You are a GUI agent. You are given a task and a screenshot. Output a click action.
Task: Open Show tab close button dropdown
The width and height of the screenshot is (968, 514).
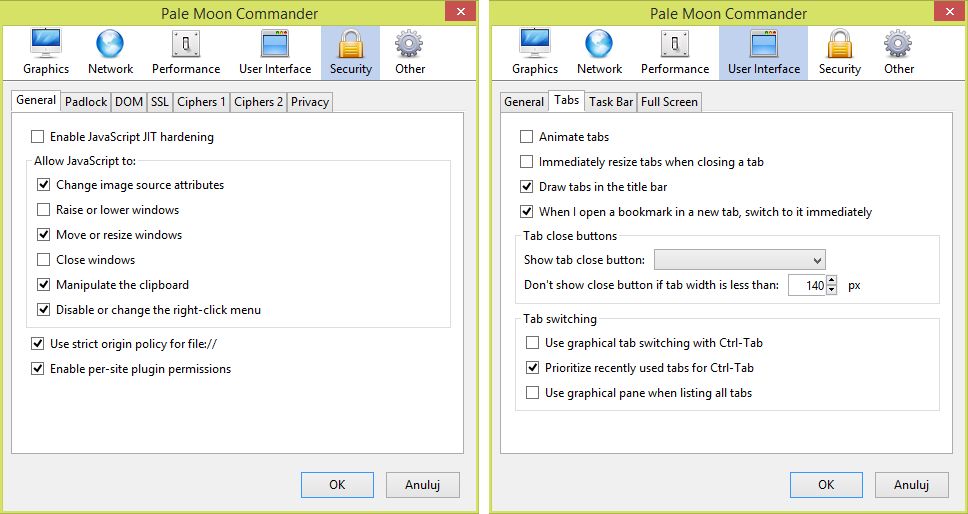coord(740,260)
